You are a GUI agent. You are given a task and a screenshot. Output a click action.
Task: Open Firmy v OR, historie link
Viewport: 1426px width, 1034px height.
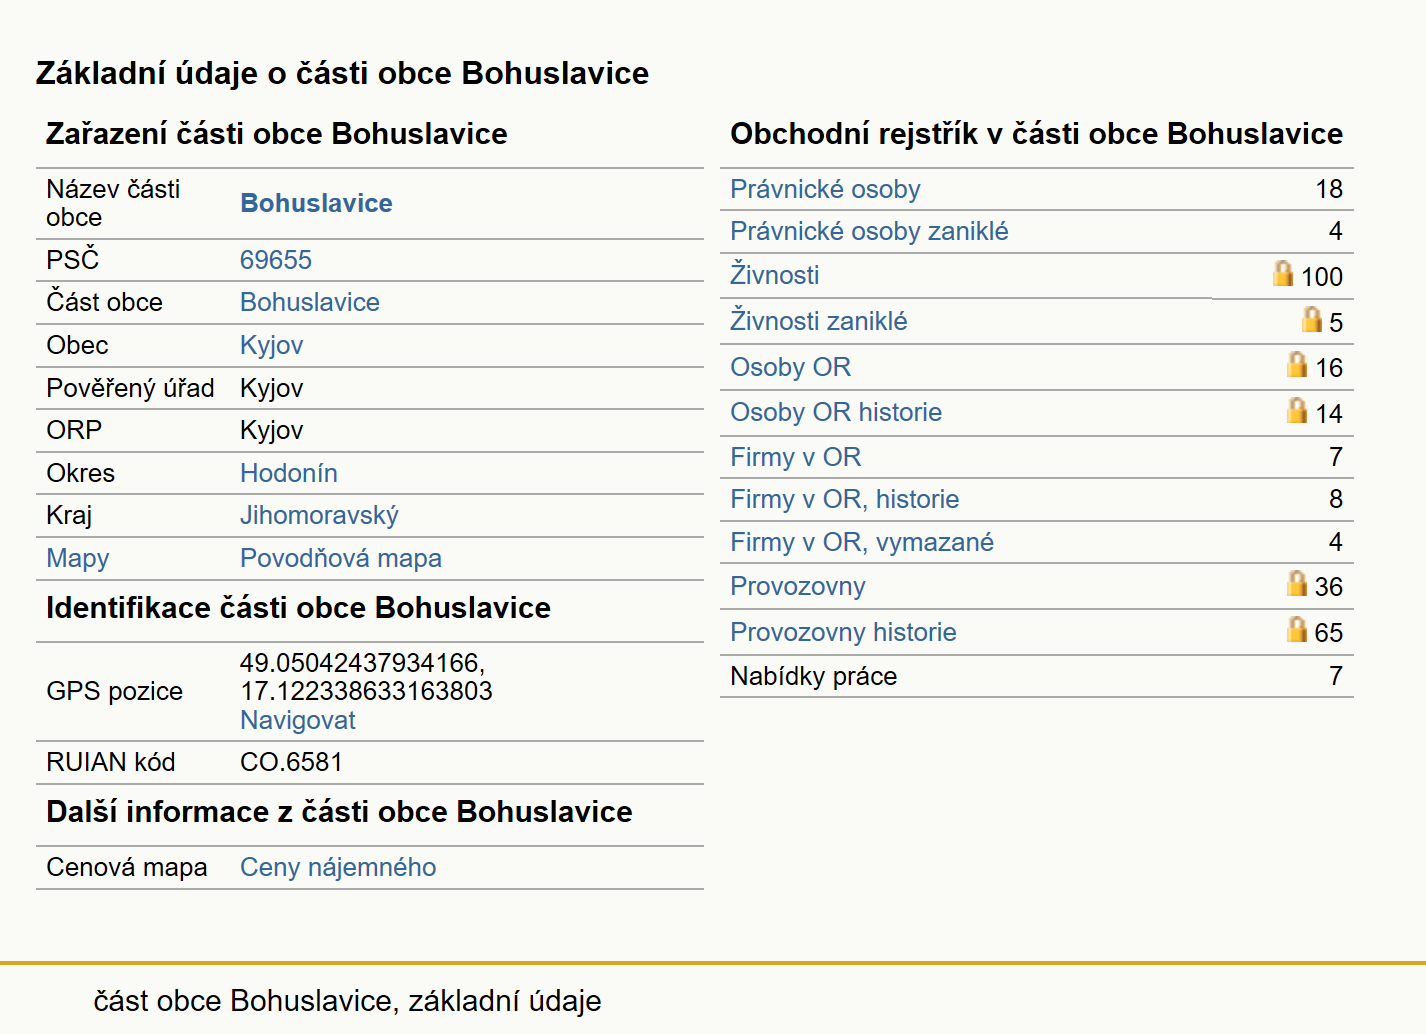coord(845,499)
